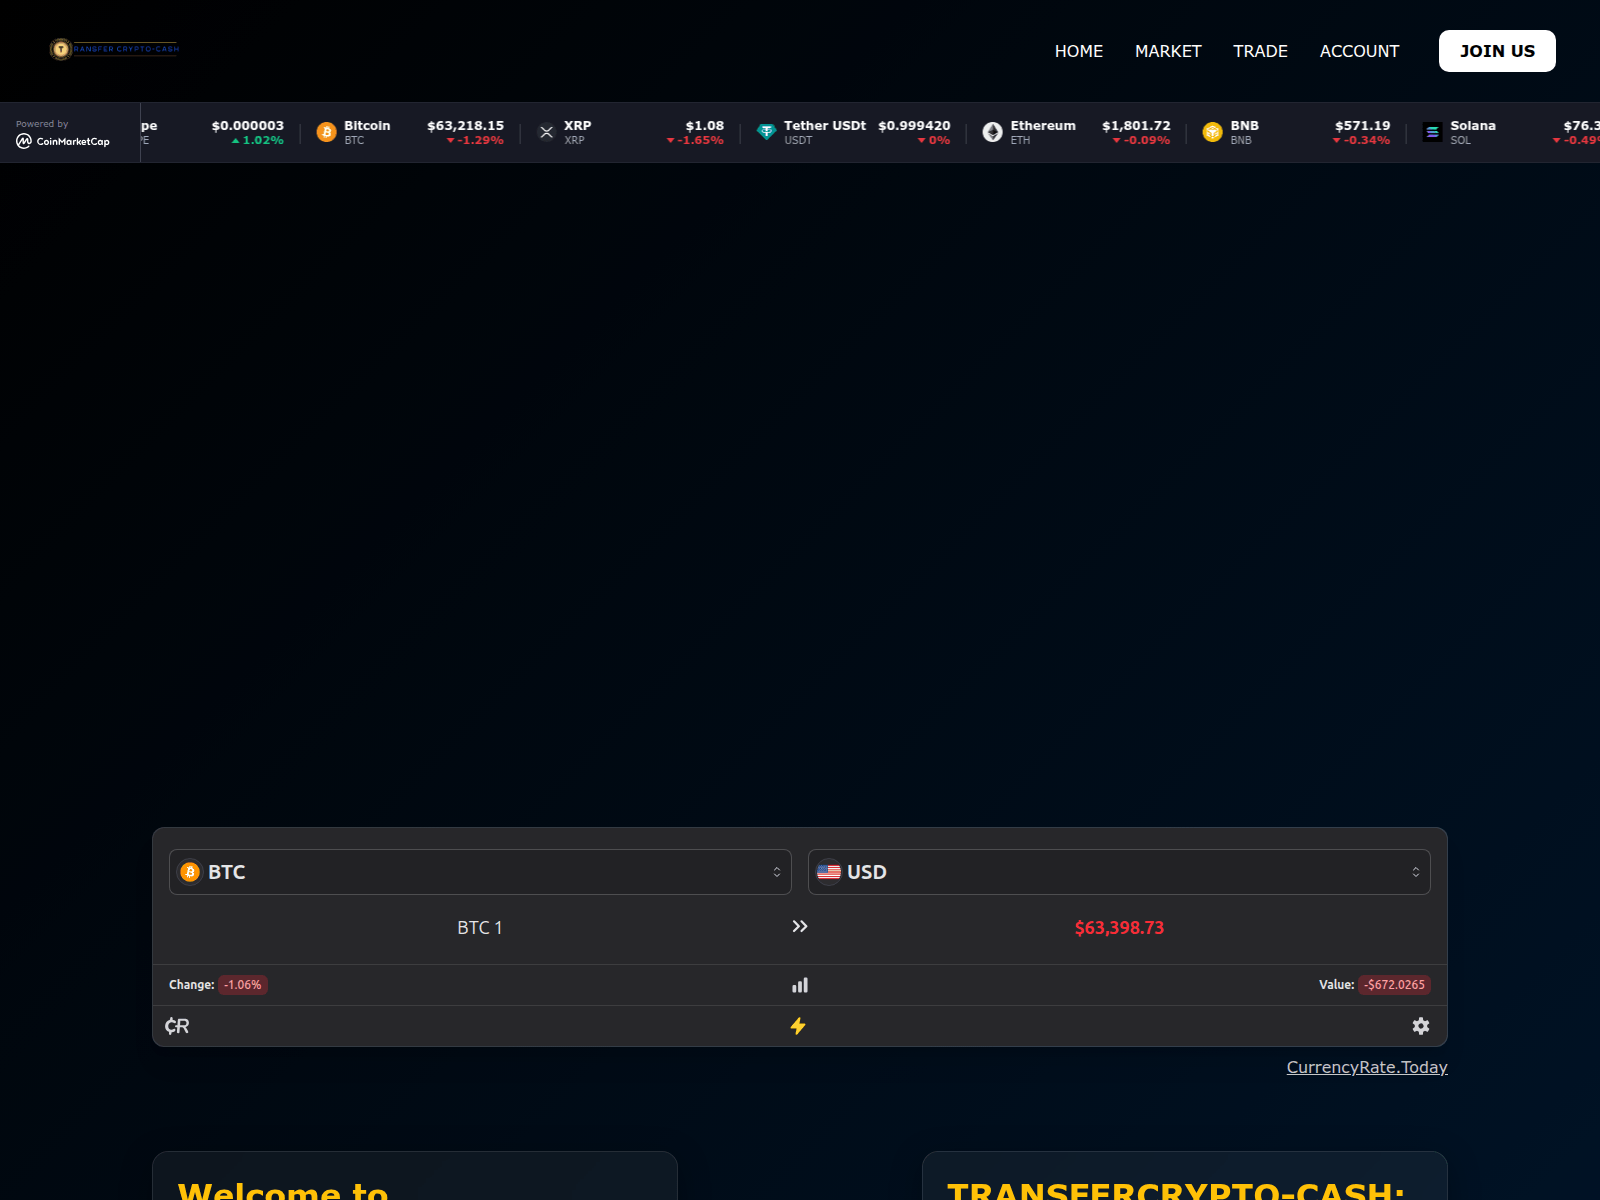Click the Bitcoin coin icon in ticker
The width and height of the screenshot is (1600, 1200).
click(x=326, y=132)
